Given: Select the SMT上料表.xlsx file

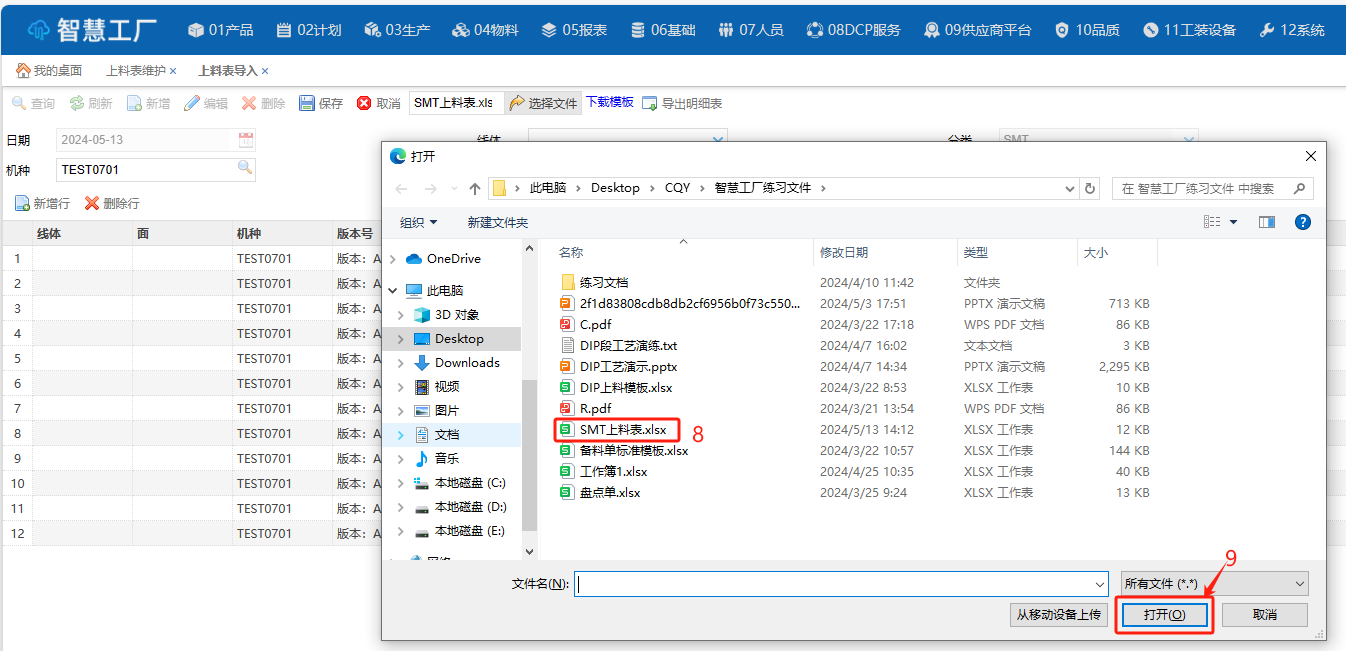Looking at the screenshot, I should click(x=622, y=430).
